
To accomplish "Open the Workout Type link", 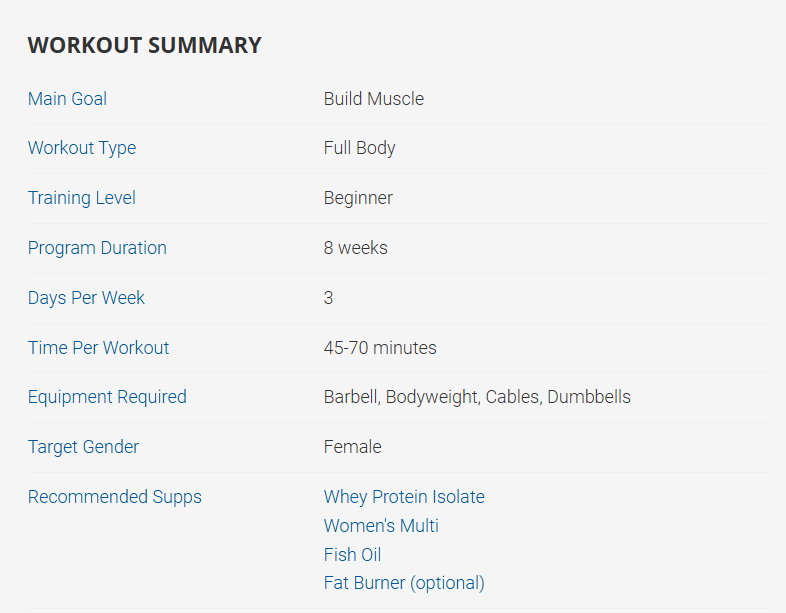I will [82, 148].
